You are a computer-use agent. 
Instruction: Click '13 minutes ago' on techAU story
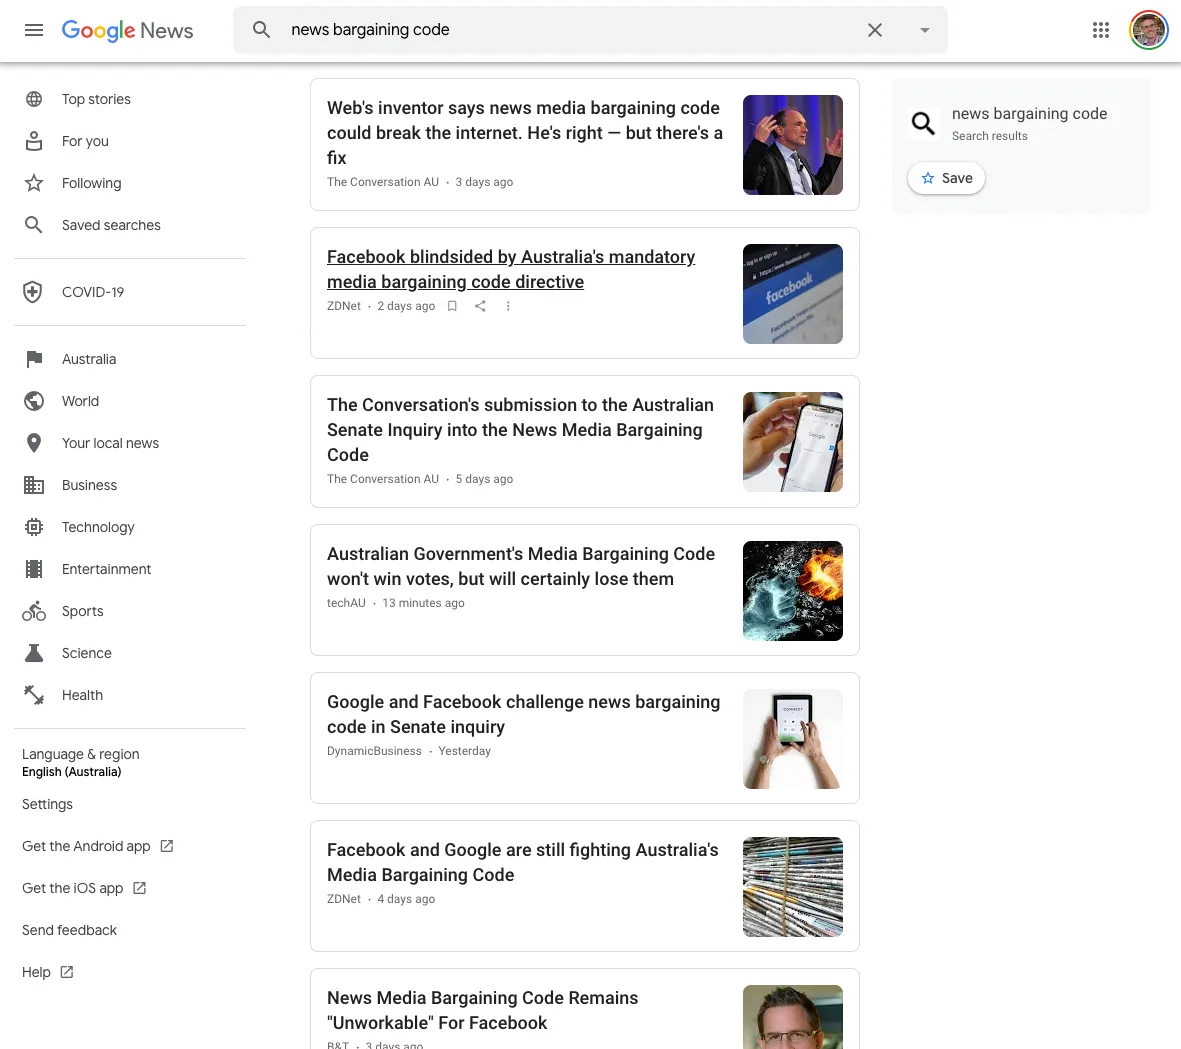[x=423, y=603]
